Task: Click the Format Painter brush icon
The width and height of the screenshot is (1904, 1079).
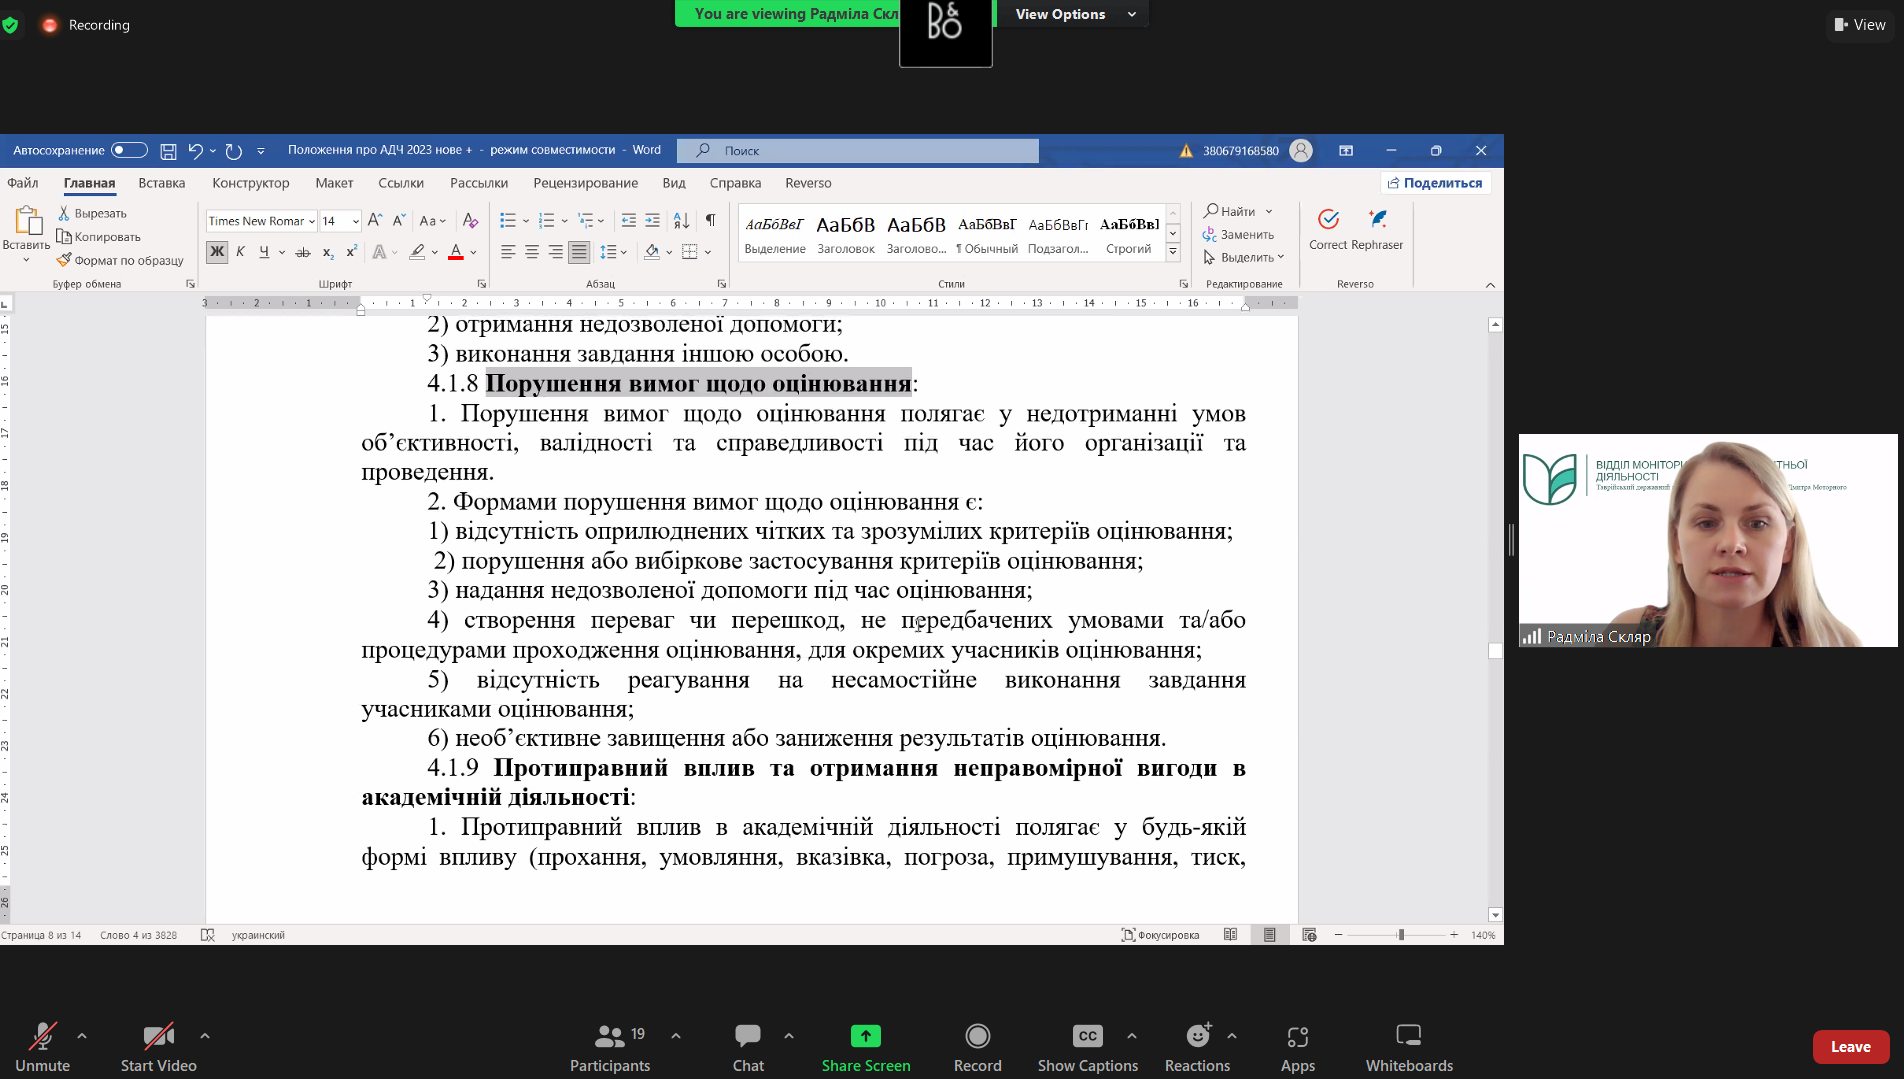Action: click(65, 260)
